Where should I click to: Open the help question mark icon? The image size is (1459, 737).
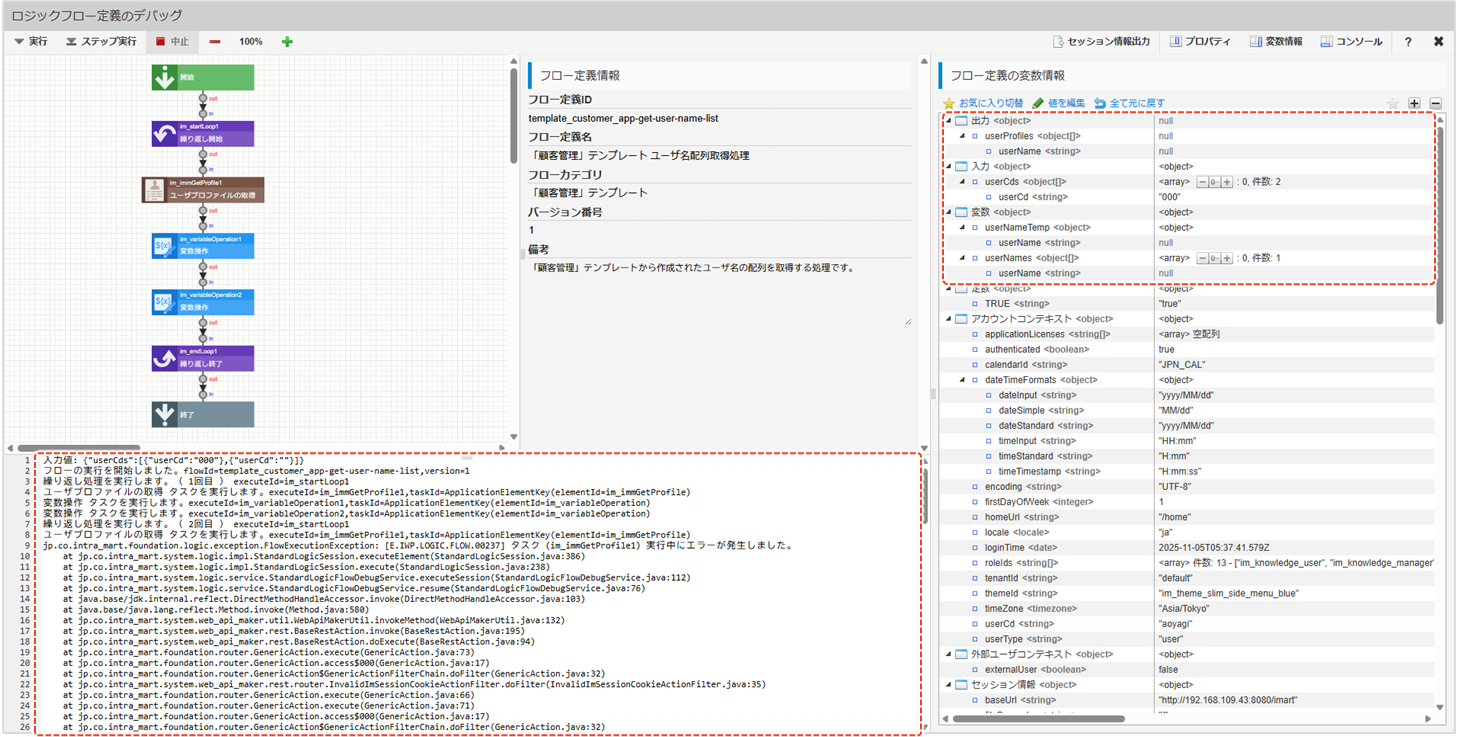[x=1408, y=42]
